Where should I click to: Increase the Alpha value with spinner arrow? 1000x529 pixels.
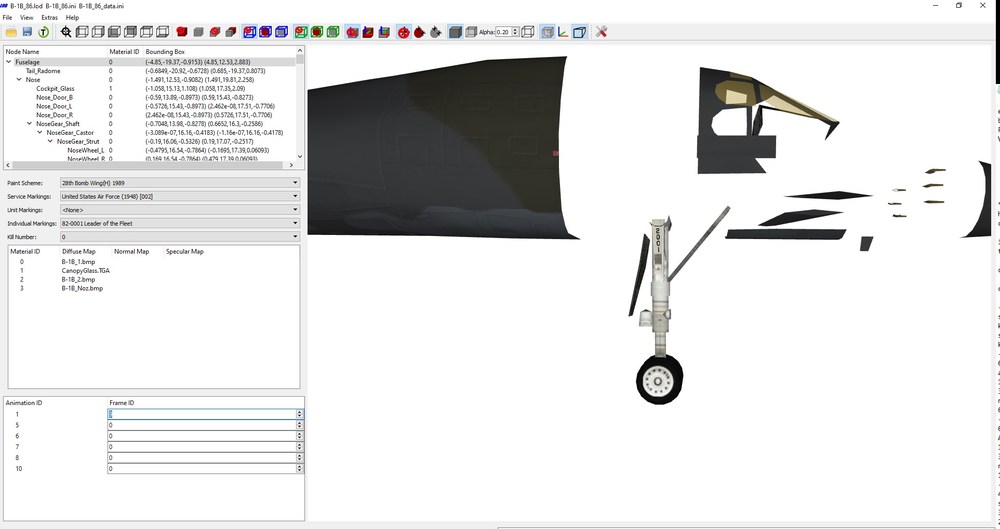tap(515, 29)
